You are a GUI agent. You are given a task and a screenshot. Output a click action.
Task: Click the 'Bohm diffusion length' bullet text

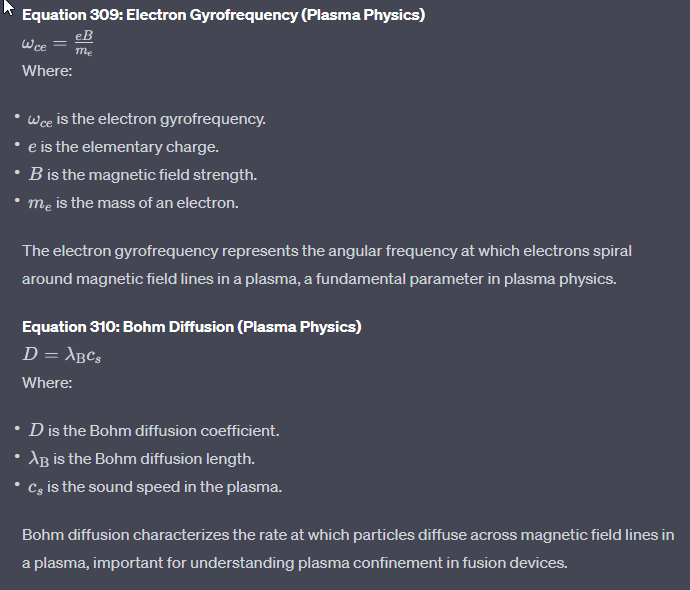(x=141, y=459)
